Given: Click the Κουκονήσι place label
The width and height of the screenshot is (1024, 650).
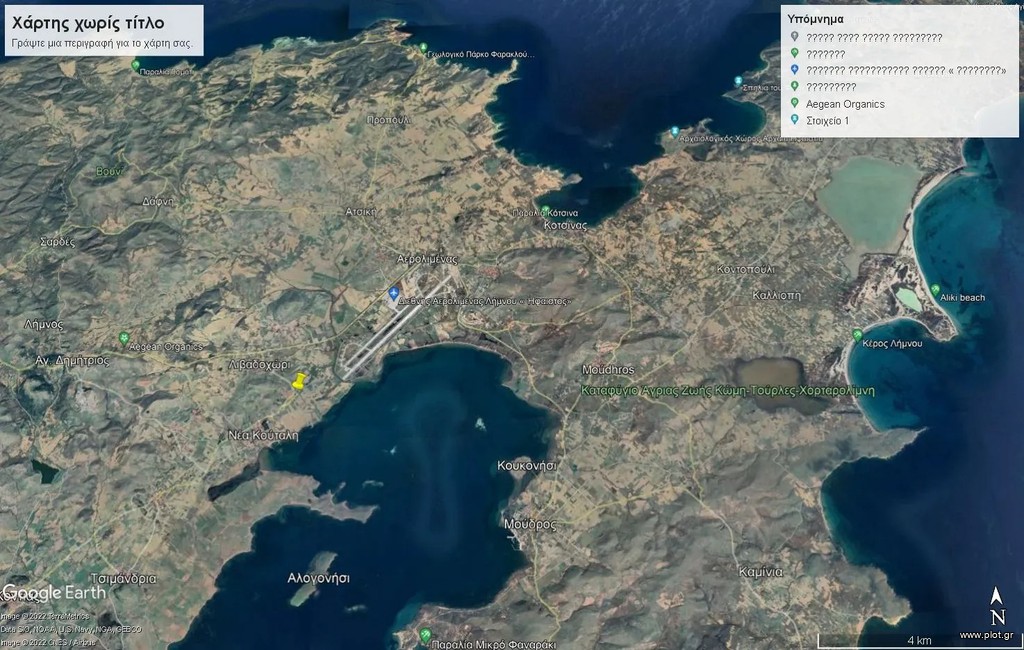Looking at the screenshot, I should pos(527,466).
